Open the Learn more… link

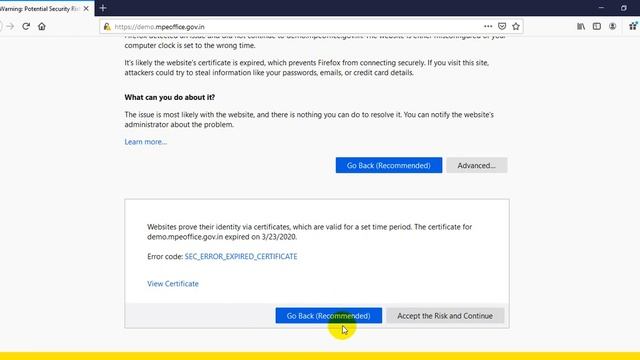[146, 142]
